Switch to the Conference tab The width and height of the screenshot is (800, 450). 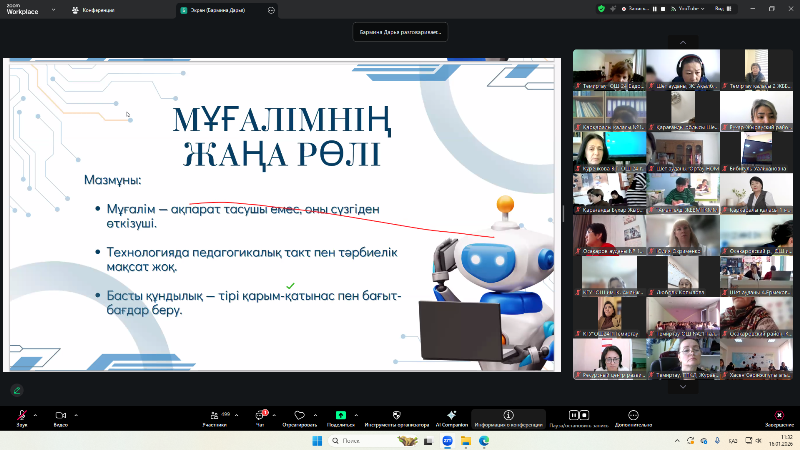point(94,9)
